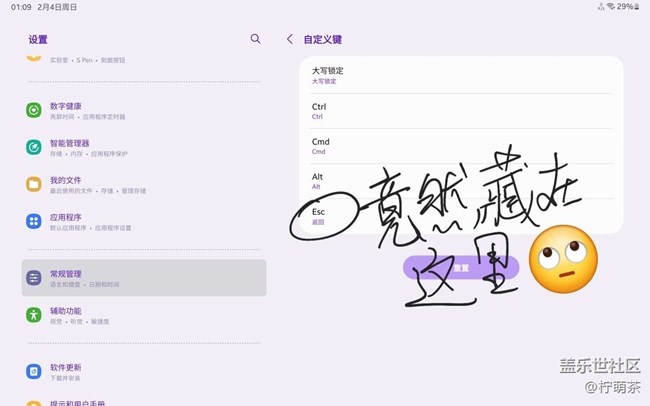Open the row with S Pen subtitle

coord(144,61)
